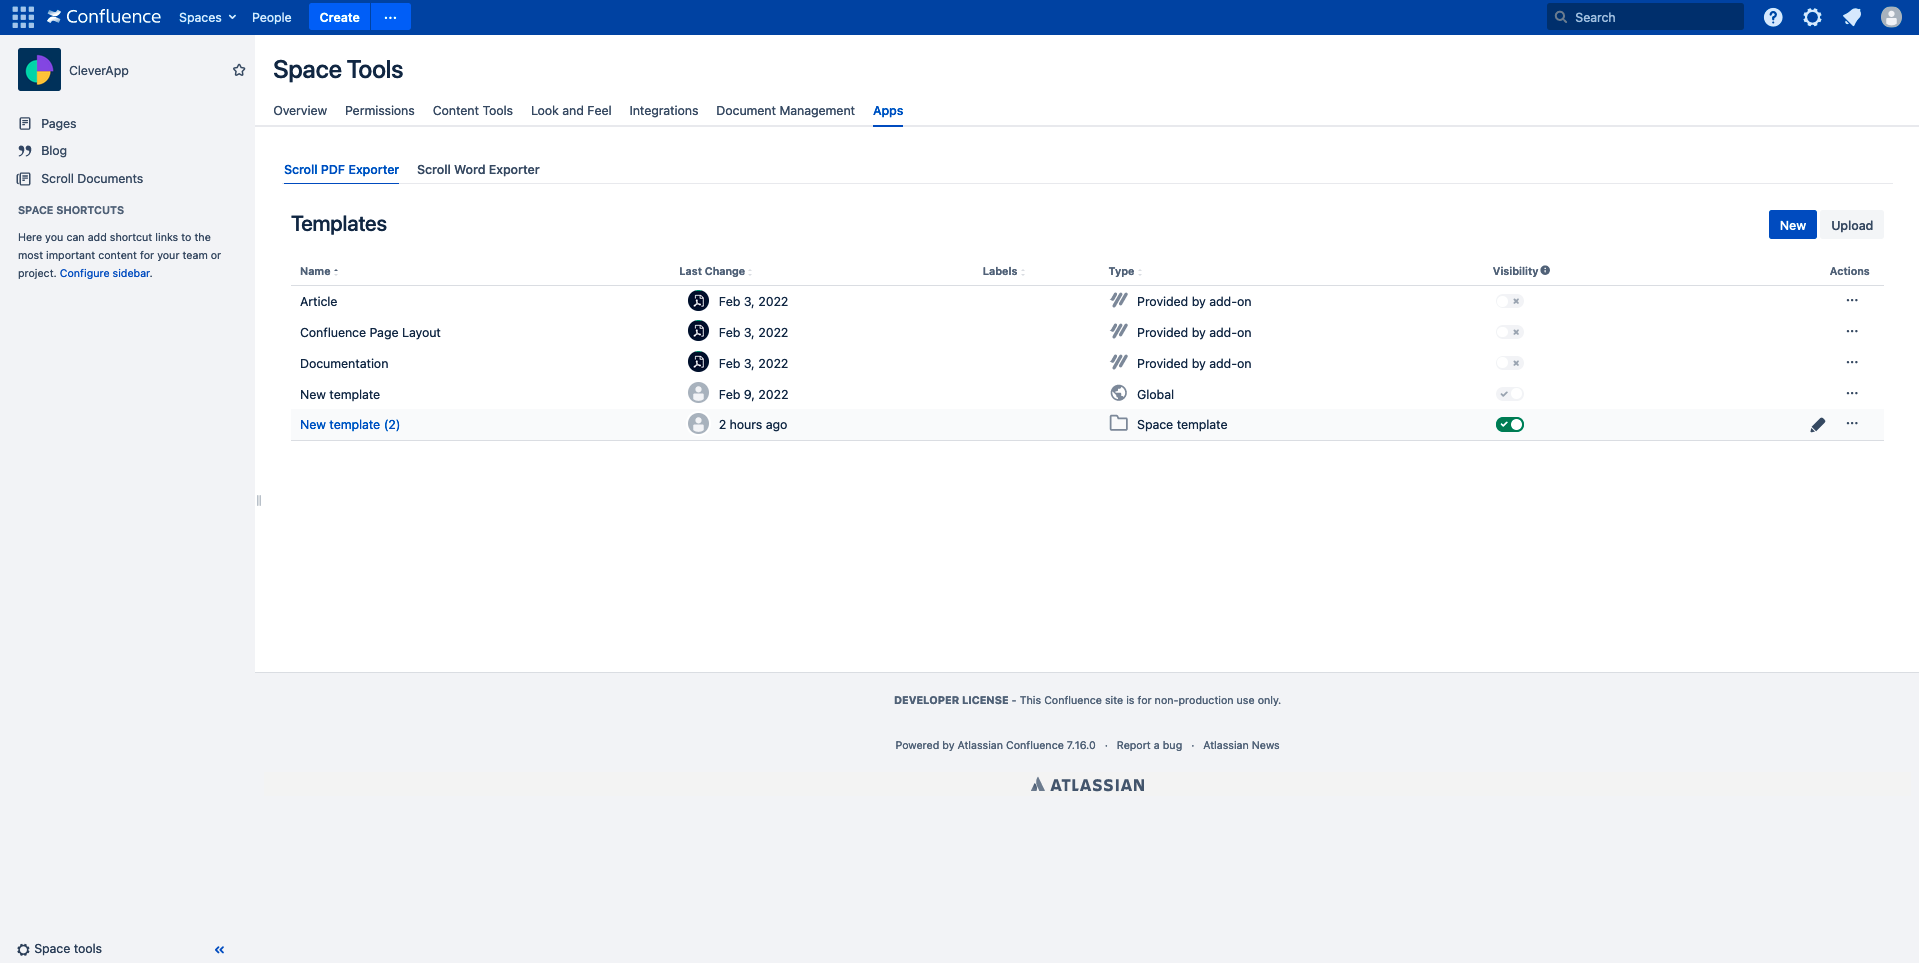Open the Configure sidebar link
This screenshot has width=1919, height=963.
(x=105, y=273)
